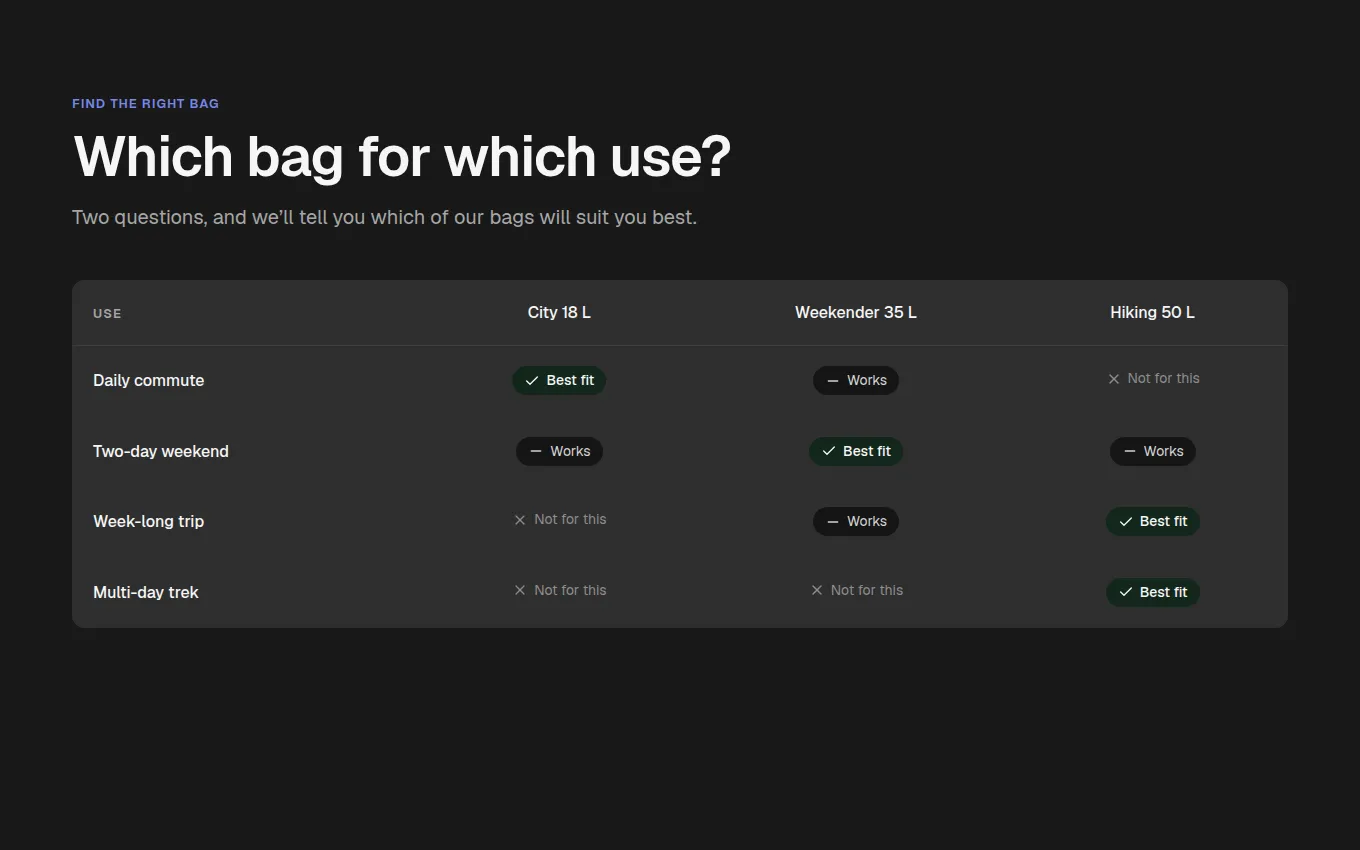Screen dimensions: 1360x850
Task: Click the X icon in City 18 L Week-long trip cell
Action: [520, 520]
